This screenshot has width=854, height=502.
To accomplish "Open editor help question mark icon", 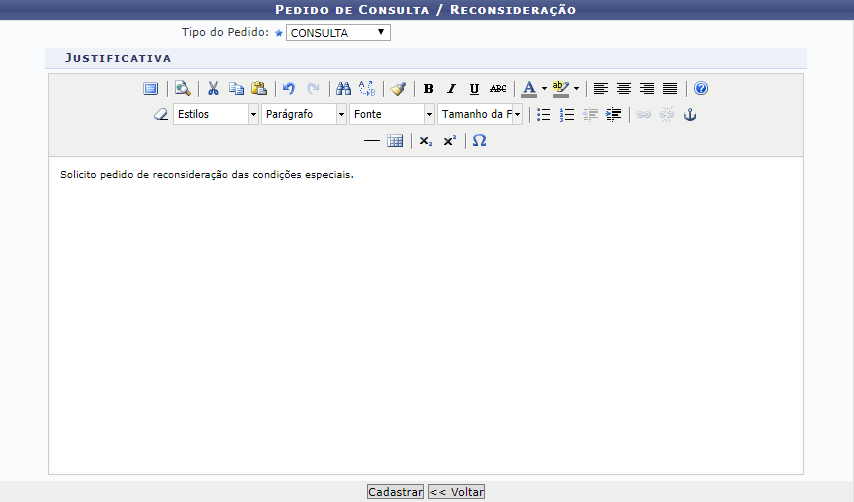I will [x=701, y=89].
